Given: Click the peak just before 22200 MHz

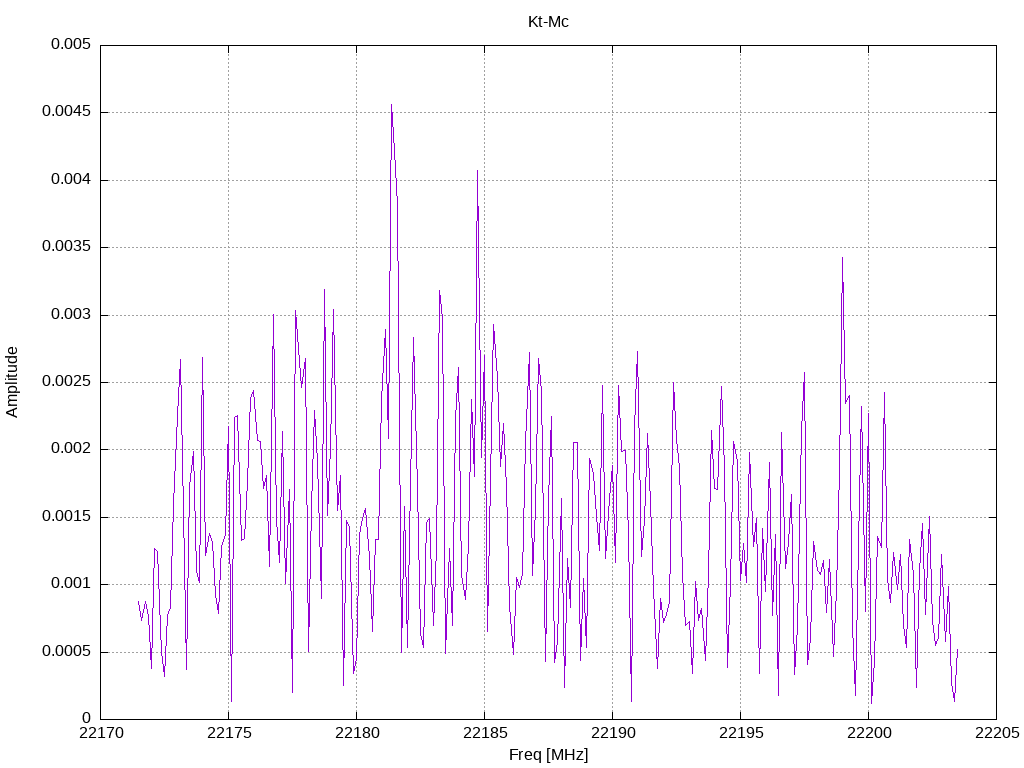Looking at the screenshot, I should 842,259.
